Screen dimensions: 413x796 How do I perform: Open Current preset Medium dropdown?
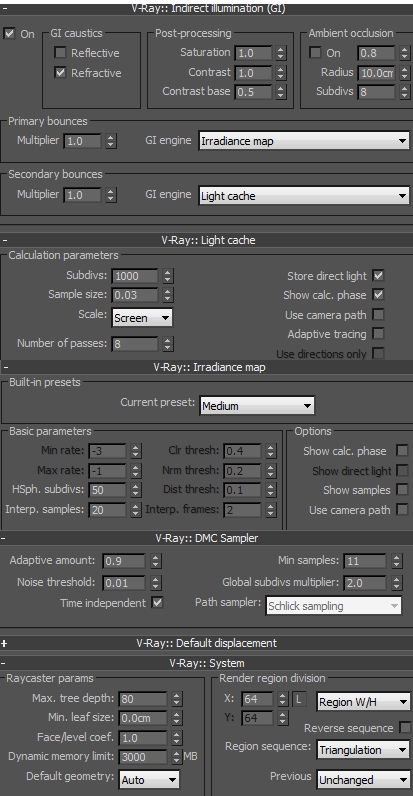(257, 406)
